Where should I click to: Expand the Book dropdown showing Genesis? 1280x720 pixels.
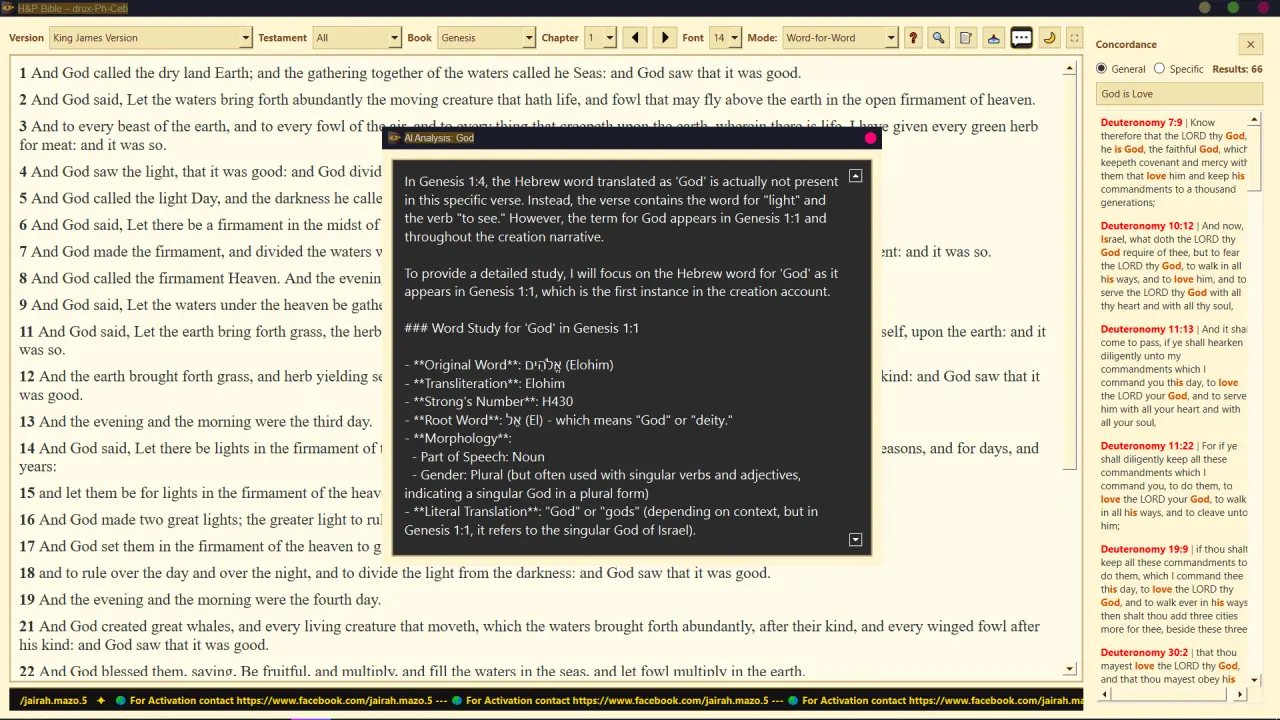(x=487, y=38)
